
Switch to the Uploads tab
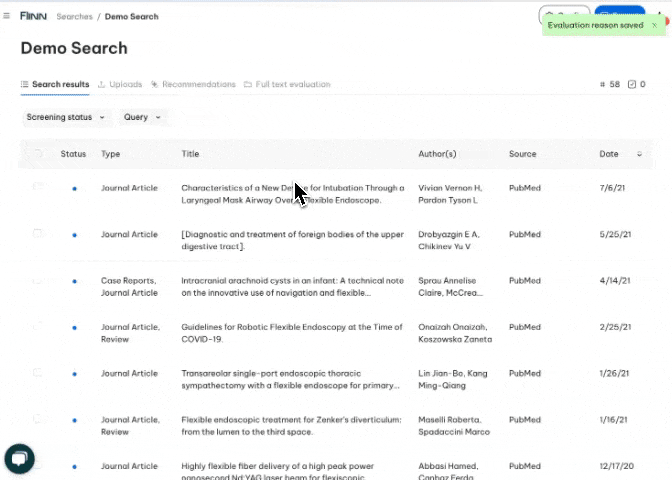point(120,85)
